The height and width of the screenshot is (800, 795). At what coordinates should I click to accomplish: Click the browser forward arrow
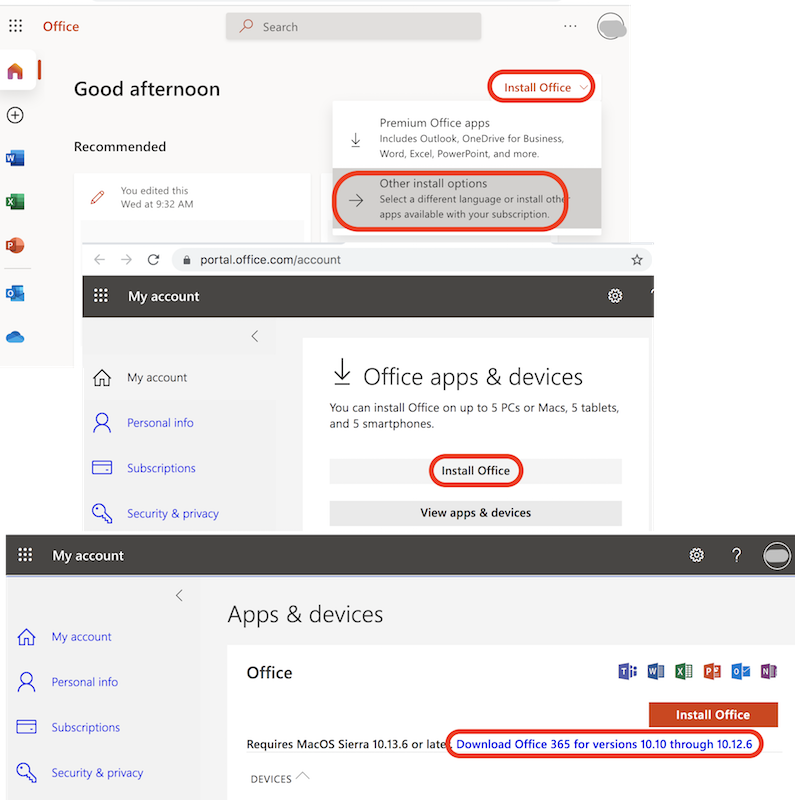(126, 260)
